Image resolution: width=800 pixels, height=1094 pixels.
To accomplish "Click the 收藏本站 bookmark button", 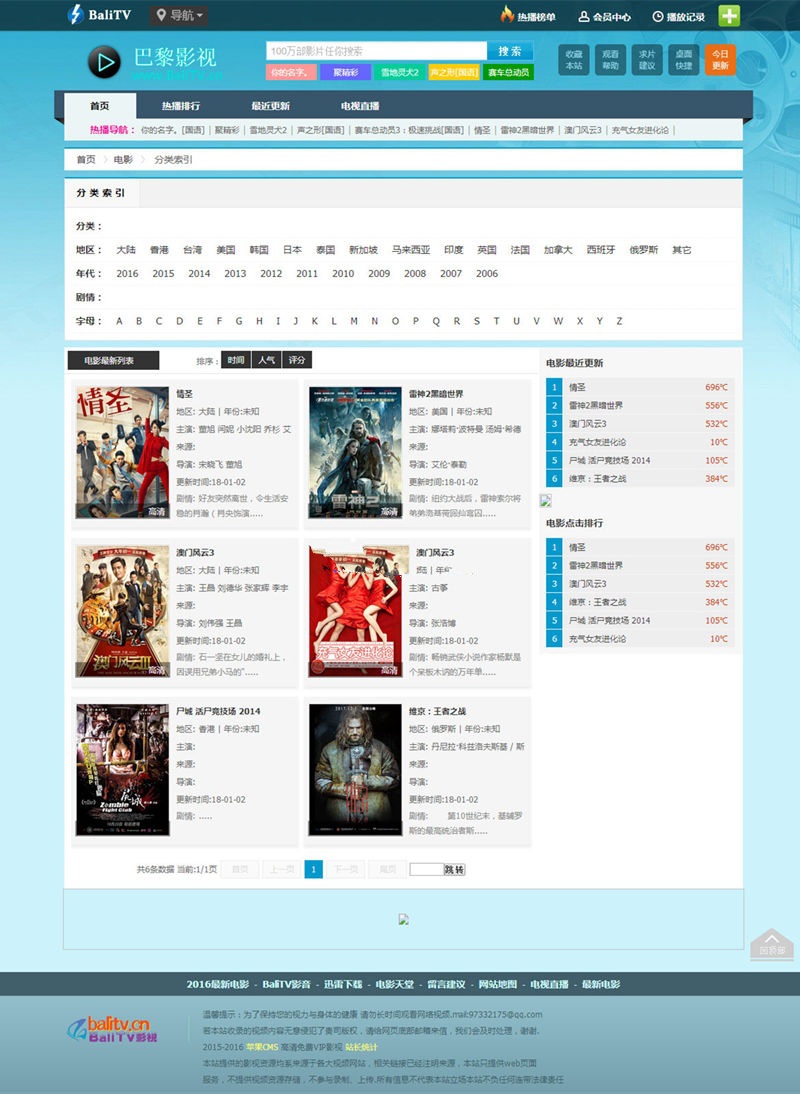I will pyautogui.click(x=573, y=60).
